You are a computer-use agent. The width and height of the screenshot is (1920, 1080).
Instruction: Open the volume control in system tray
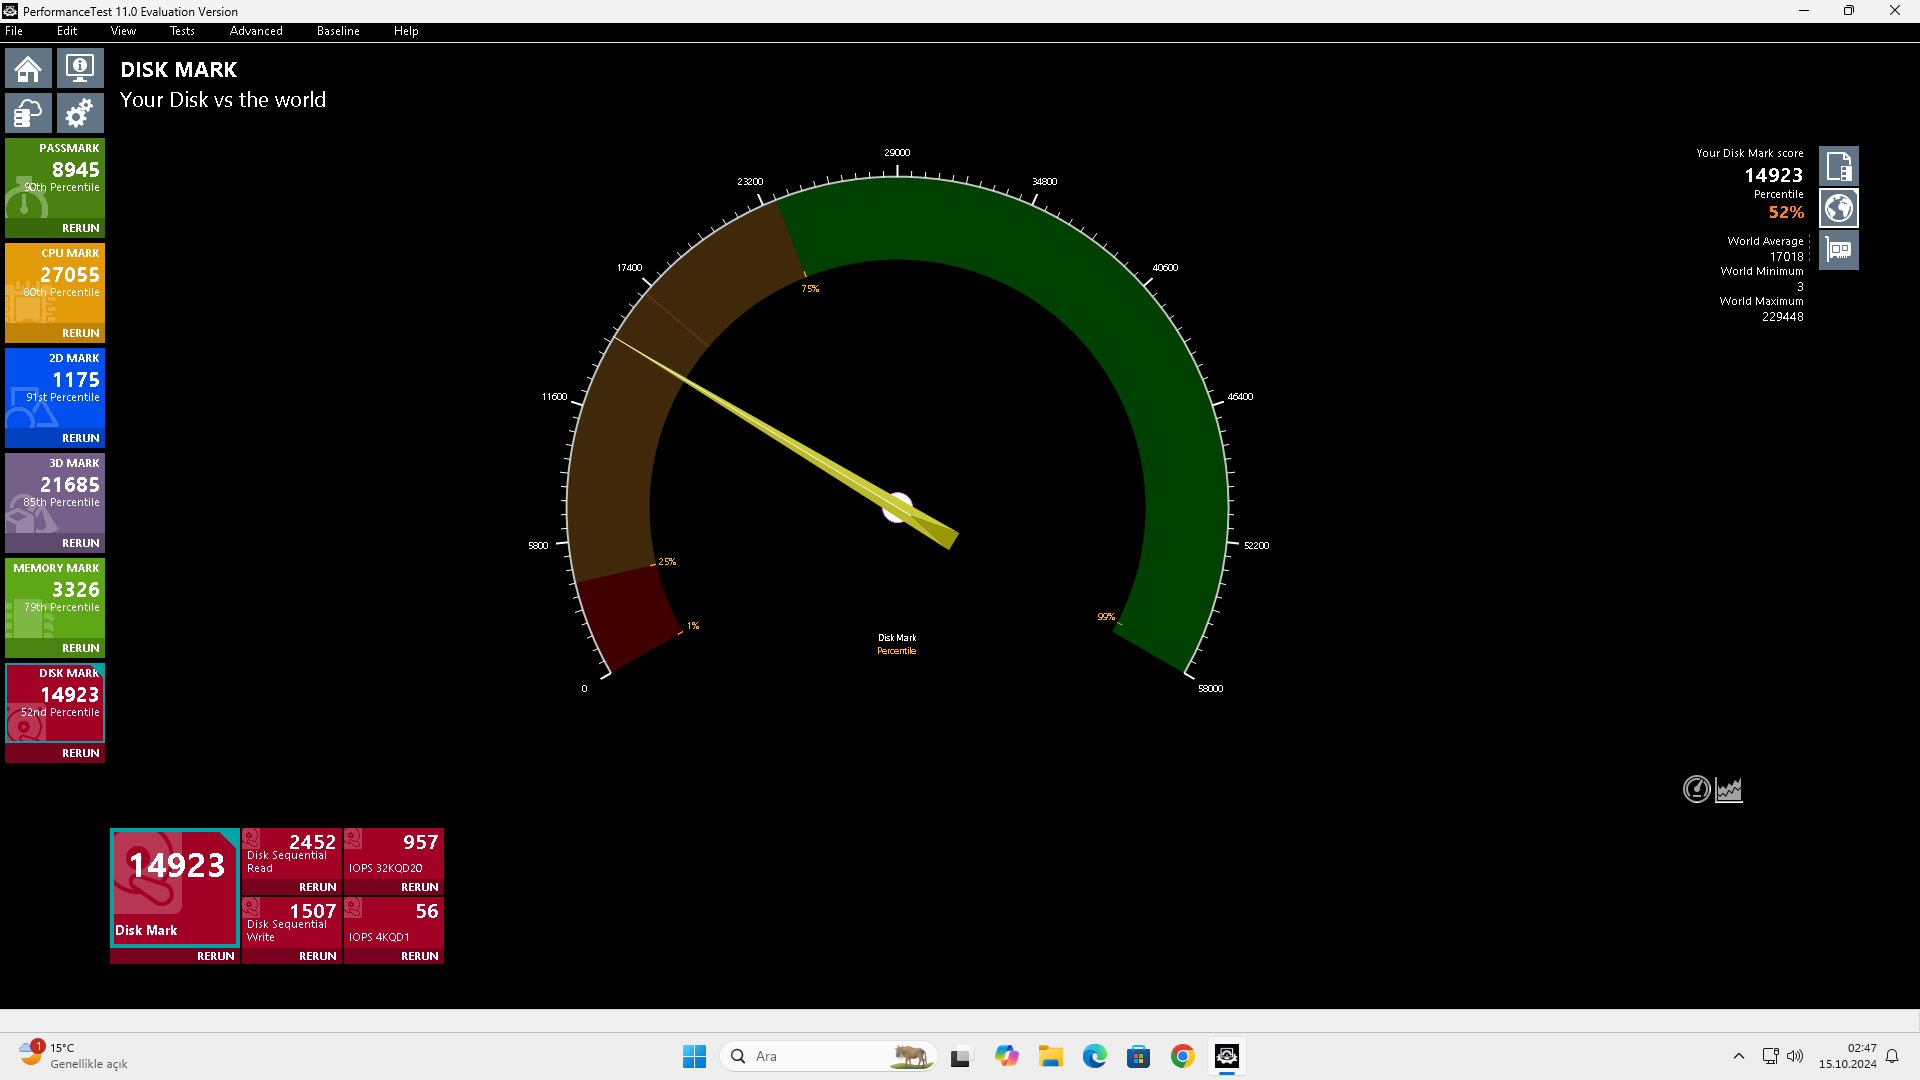1795,1056
